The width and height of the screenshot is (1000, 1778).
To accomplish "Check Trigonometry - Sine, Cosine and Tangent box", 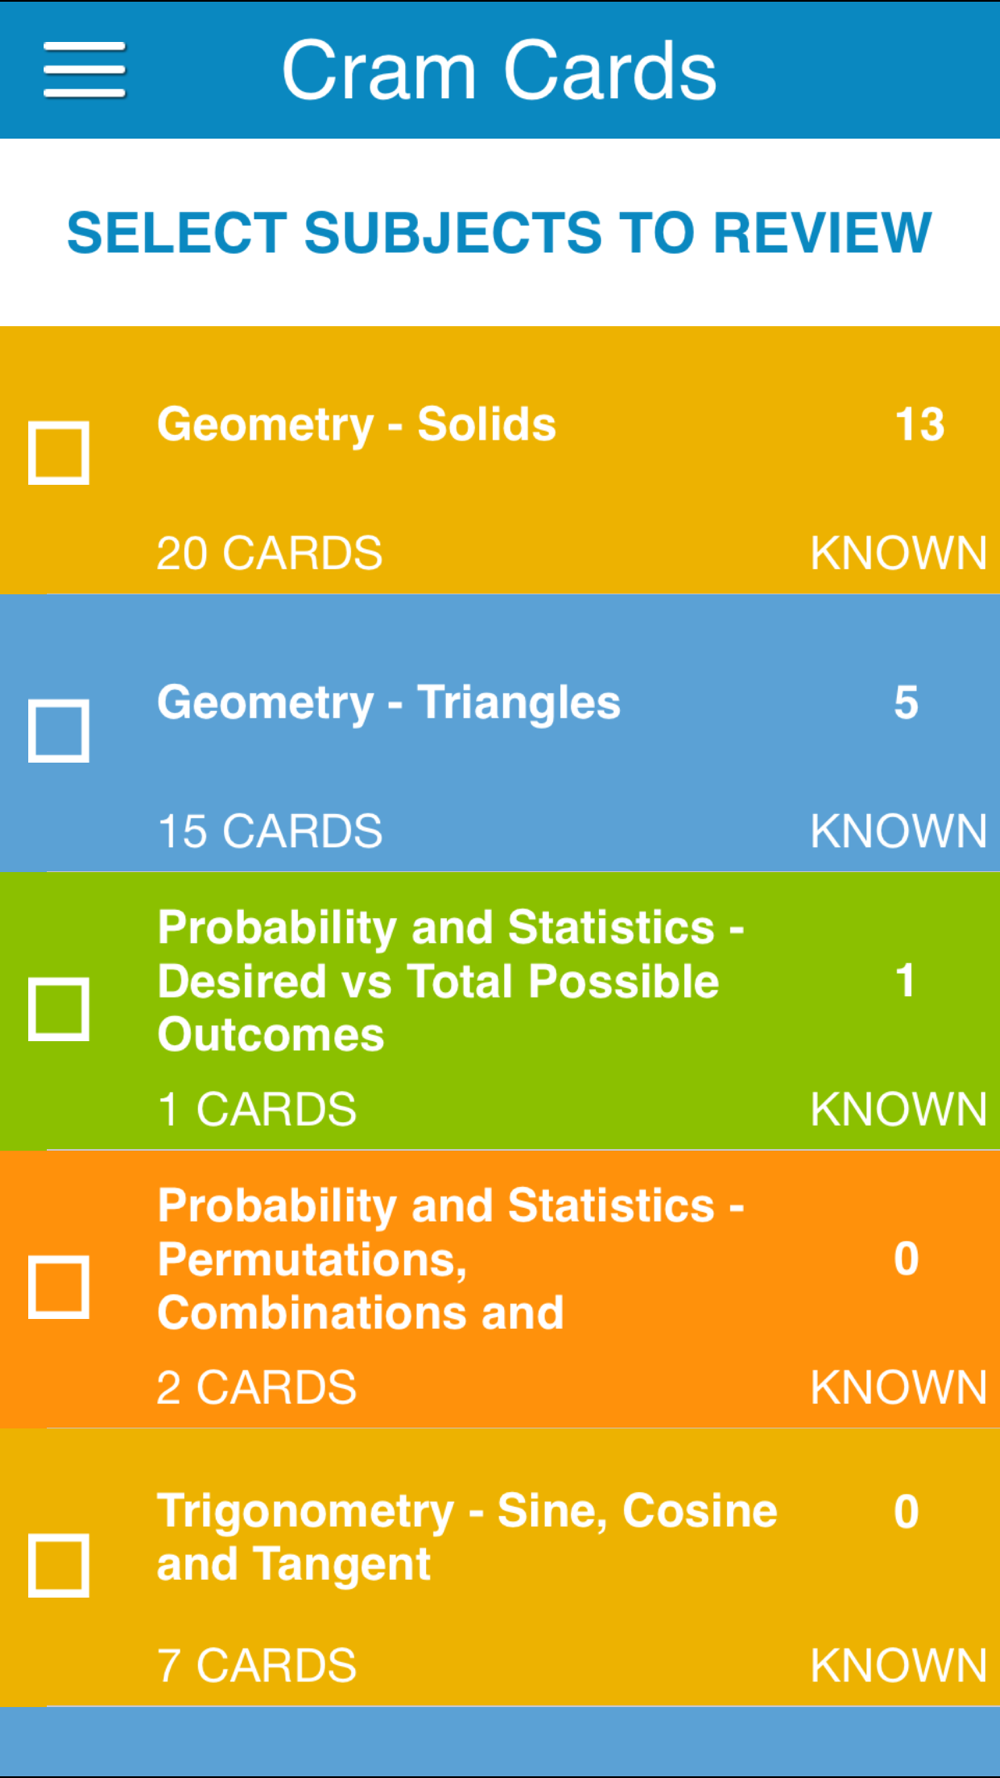I will (x=59, y=1565).
